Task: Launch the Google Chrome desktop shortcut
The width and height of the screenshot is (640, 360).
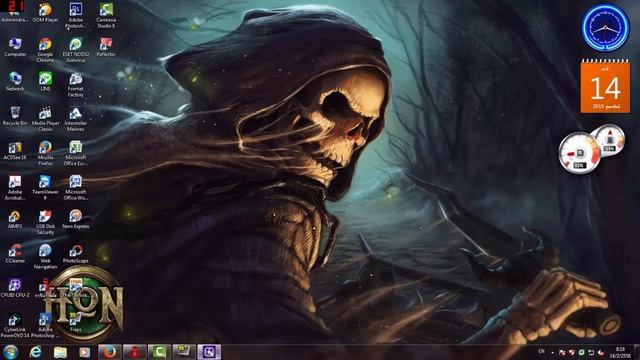Action: pyautogui.click(x=45, y=50)
